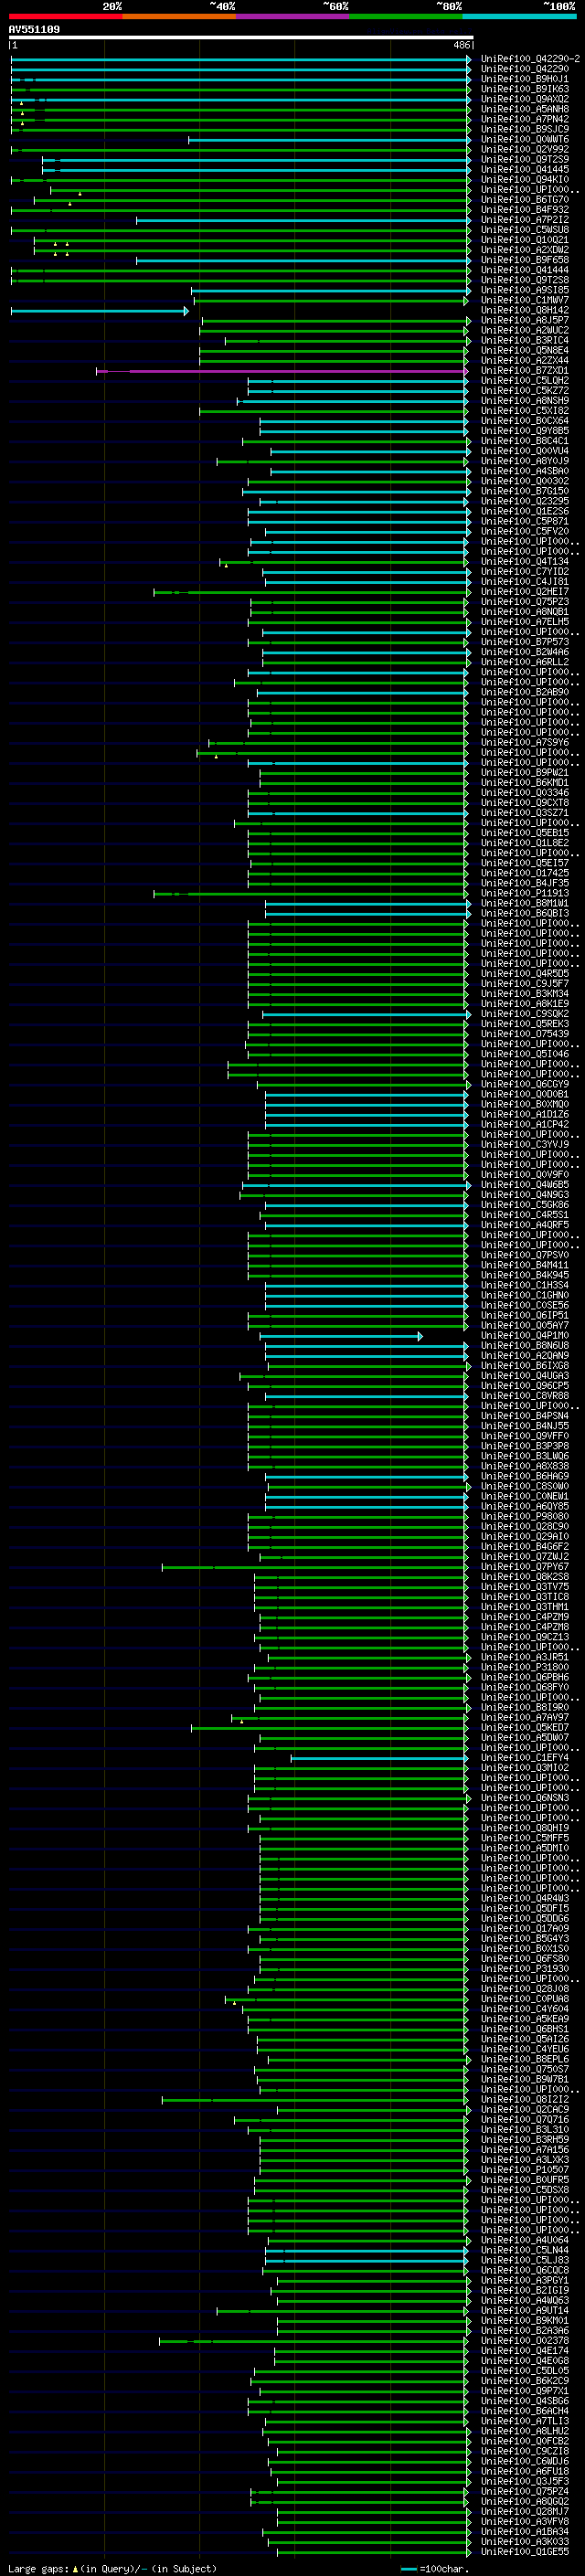The width and height of the screenshot is (585, 2576).
Task: Pick hit label UniRef100_B0CX64
Action: point(524,421)
